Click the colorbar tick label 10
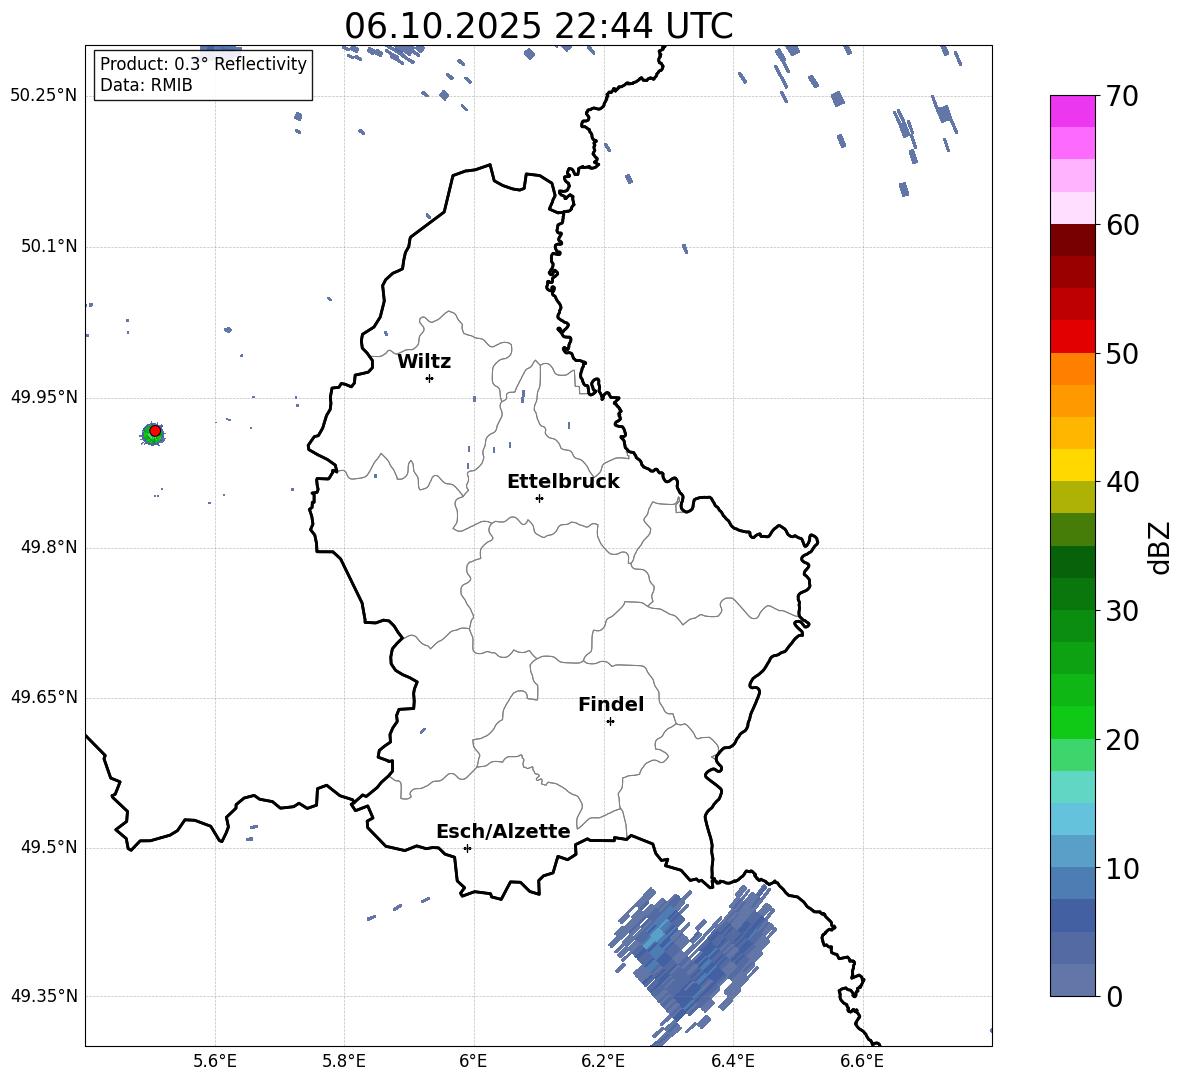 point(1122,868)
